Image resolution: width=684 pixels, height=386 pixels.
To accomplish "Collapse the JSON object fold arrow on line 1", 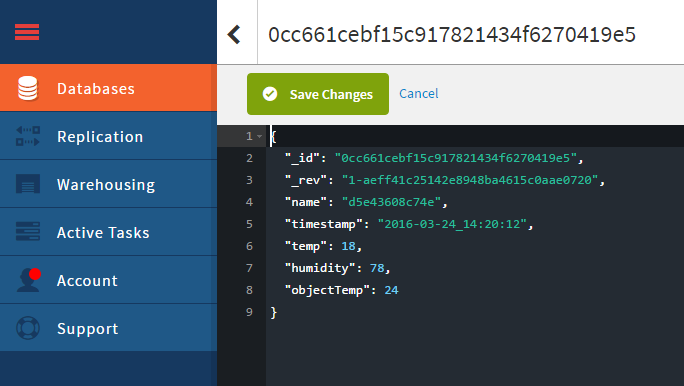I will [x=260, y=137].
